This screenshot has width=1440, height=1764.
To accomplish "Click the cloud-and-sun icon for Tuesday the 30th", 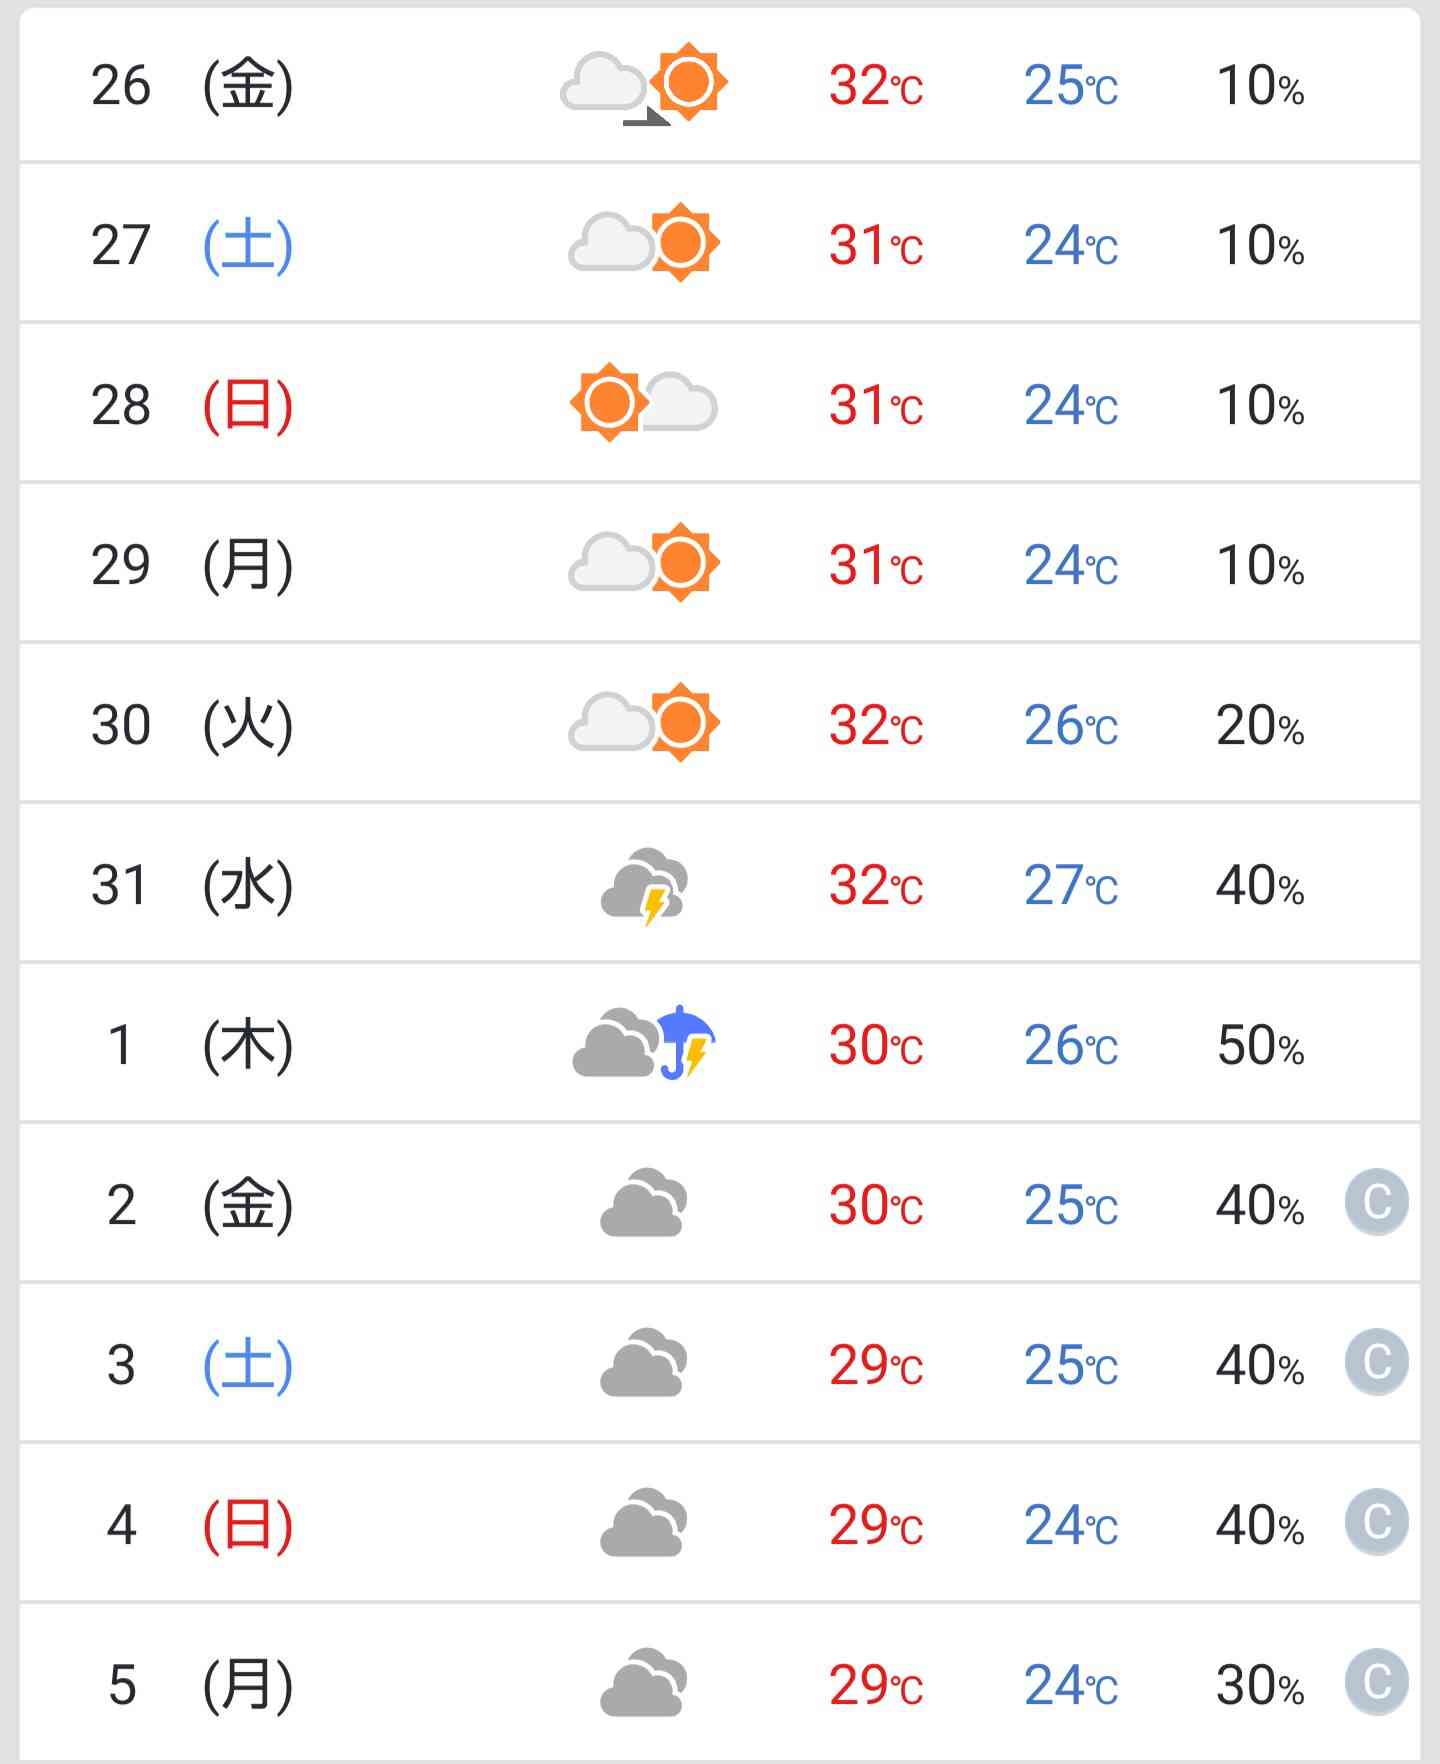I will [644, 723].
